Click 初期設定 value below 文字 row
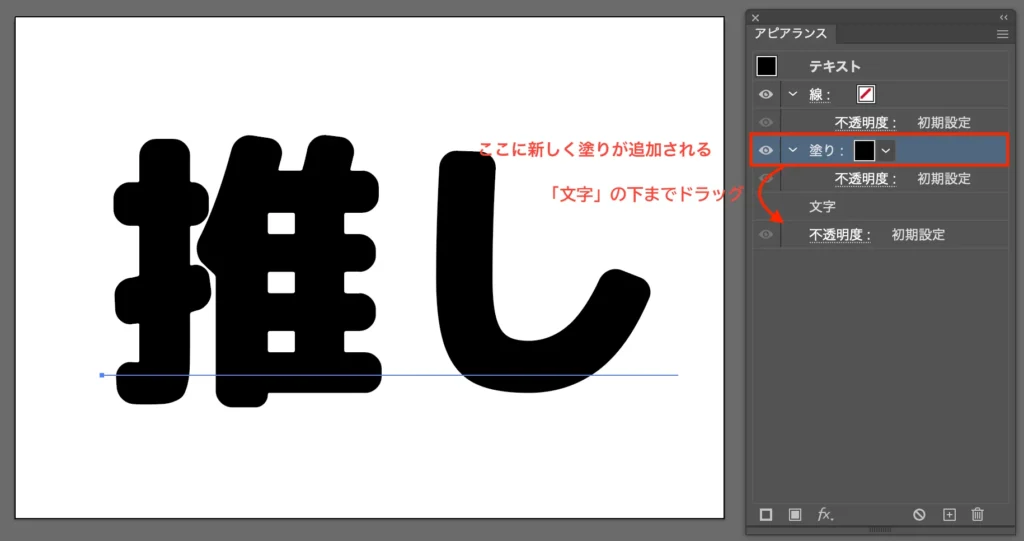Screen dimensions: 1024x541 [x=918, y=235]
